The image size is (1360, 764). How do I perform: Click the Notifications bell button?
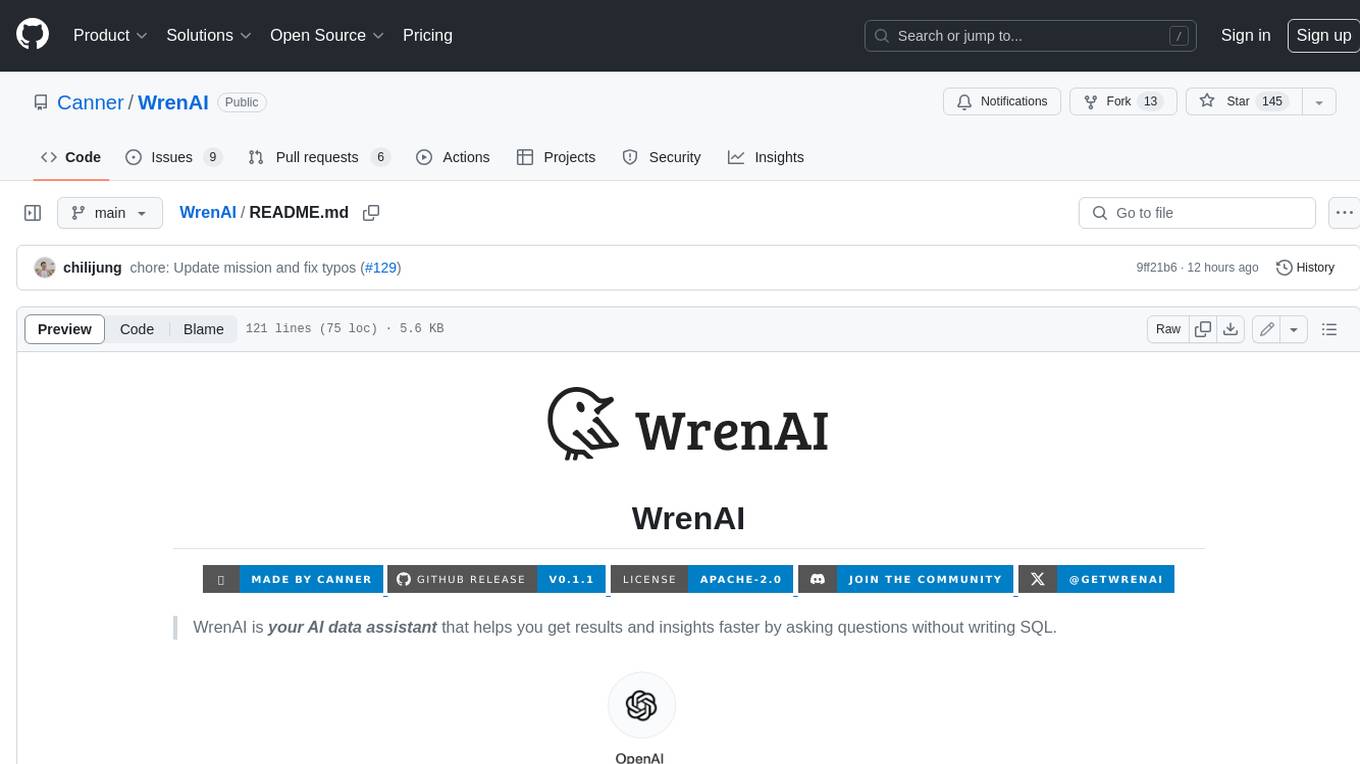point(1002,102)
